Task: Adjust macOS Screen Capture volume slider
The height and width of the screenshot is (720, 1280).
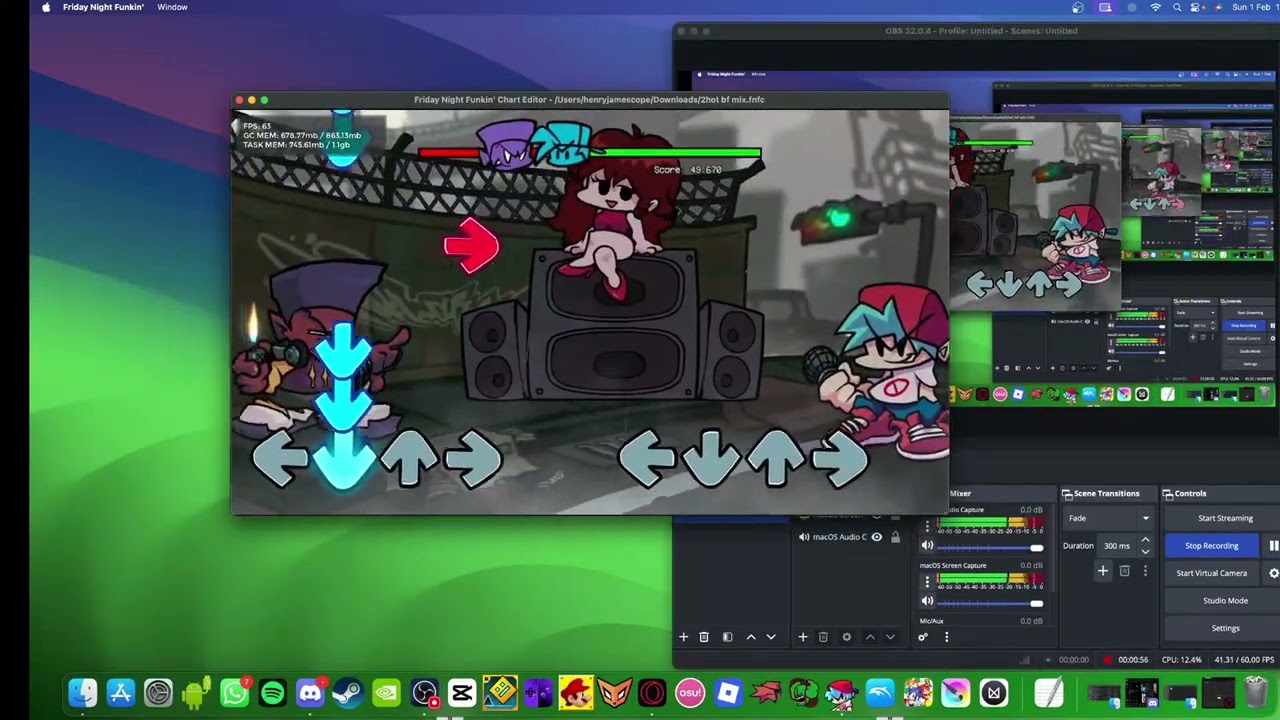Action: pyautogui.click(x=991, y=603)
